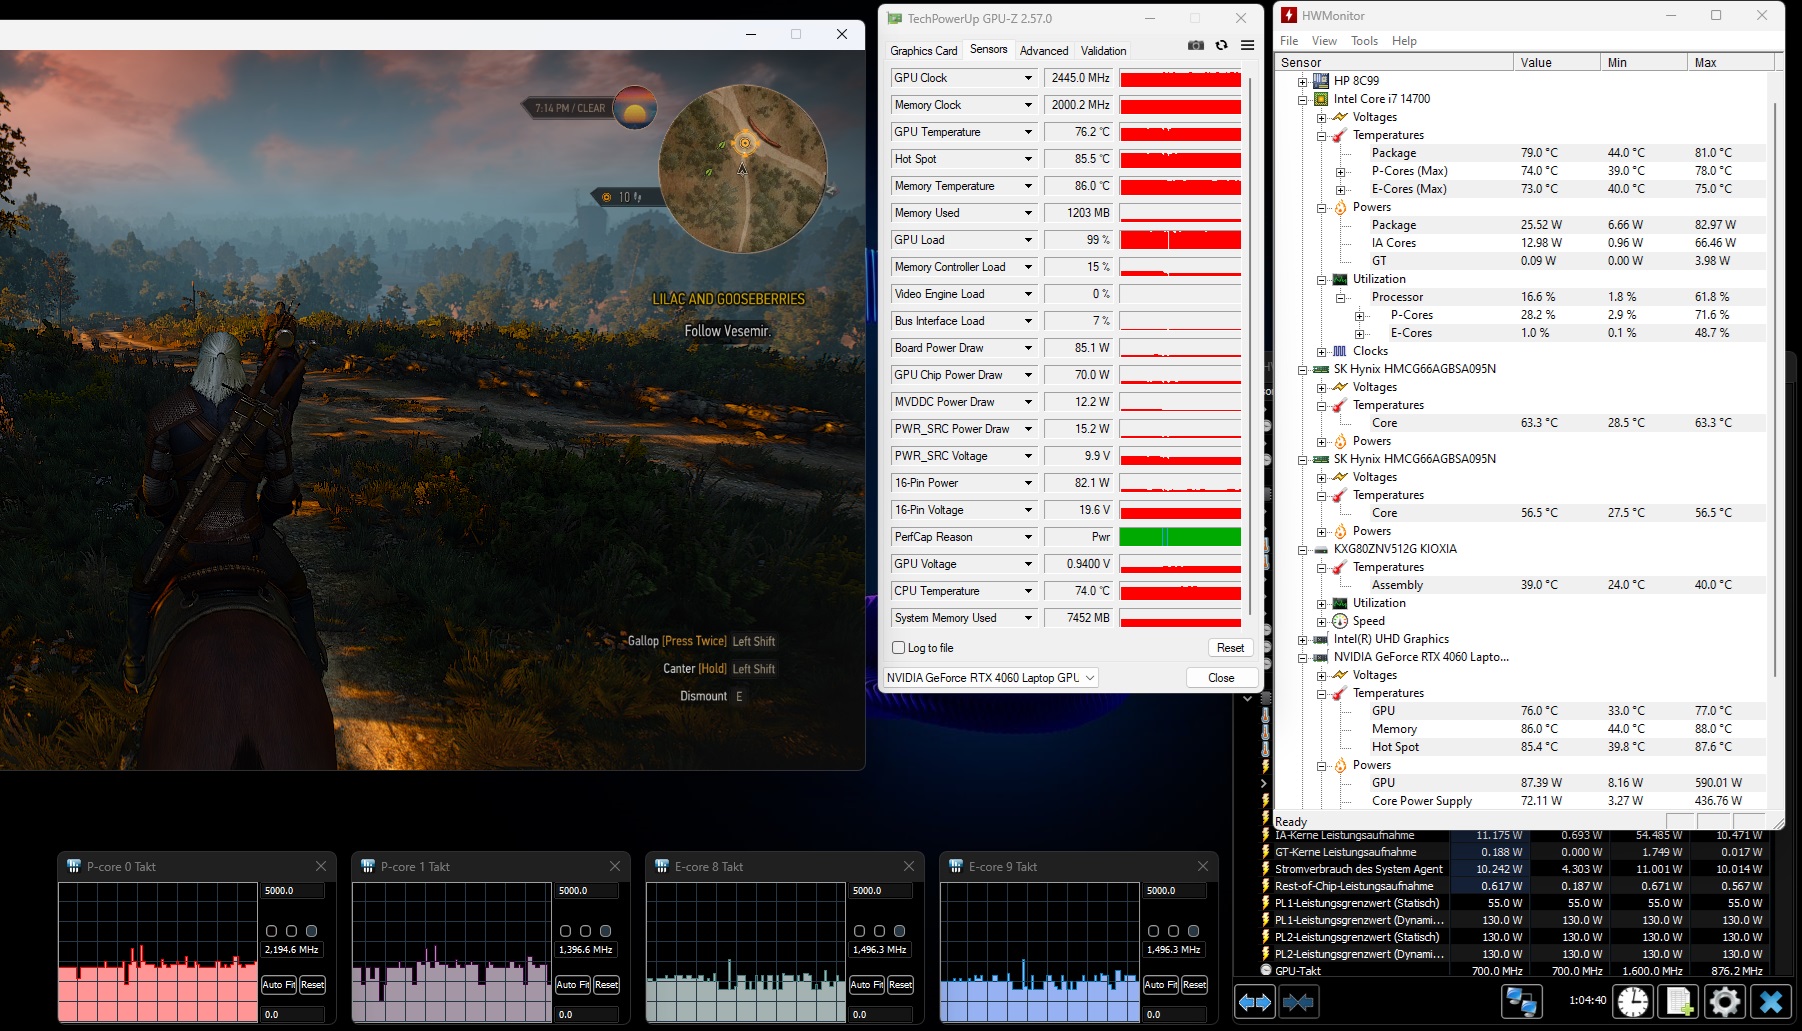This screenshot has height=1031, width=1802.
Task: Click the Reset button in GPU-Z
Action: tap(1230, 648)
